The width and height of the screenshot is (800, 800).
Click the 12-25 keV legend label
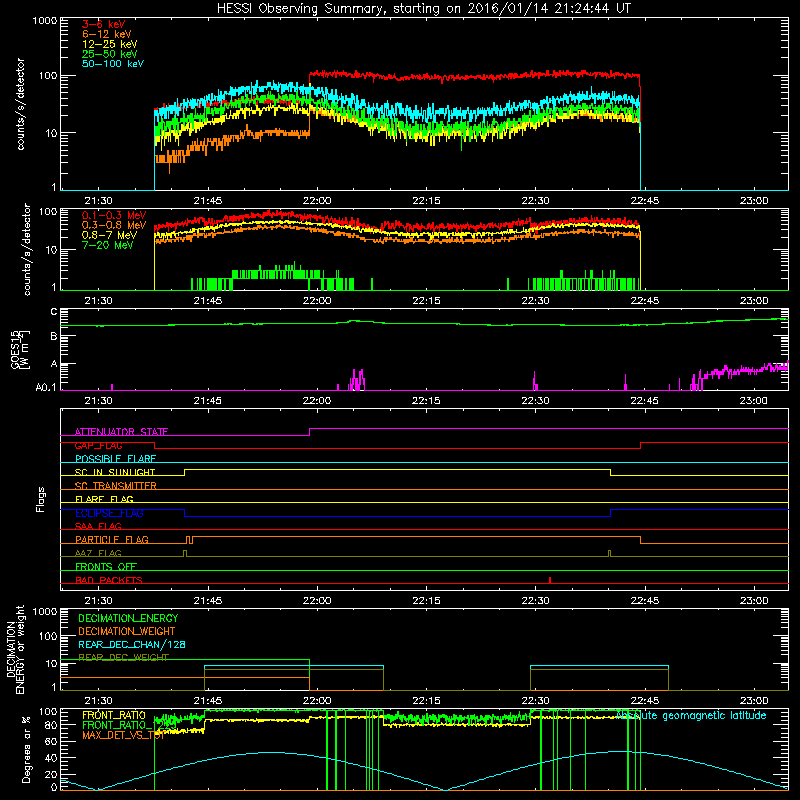point(110,44)
